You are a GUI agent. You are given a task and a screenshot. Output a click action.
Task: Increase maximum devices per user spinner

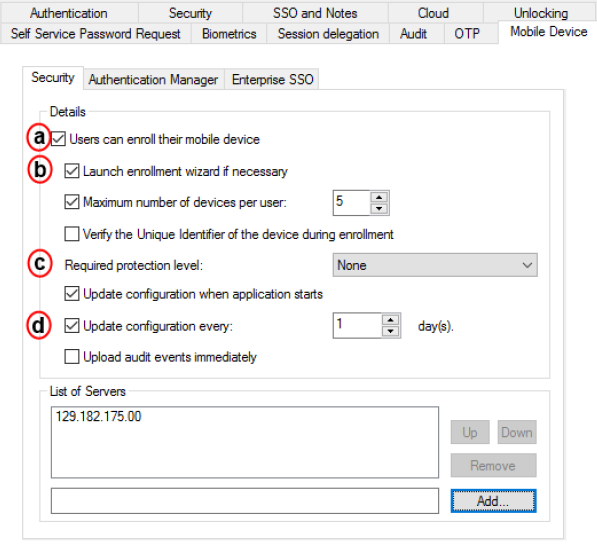[x=379, y=197]
